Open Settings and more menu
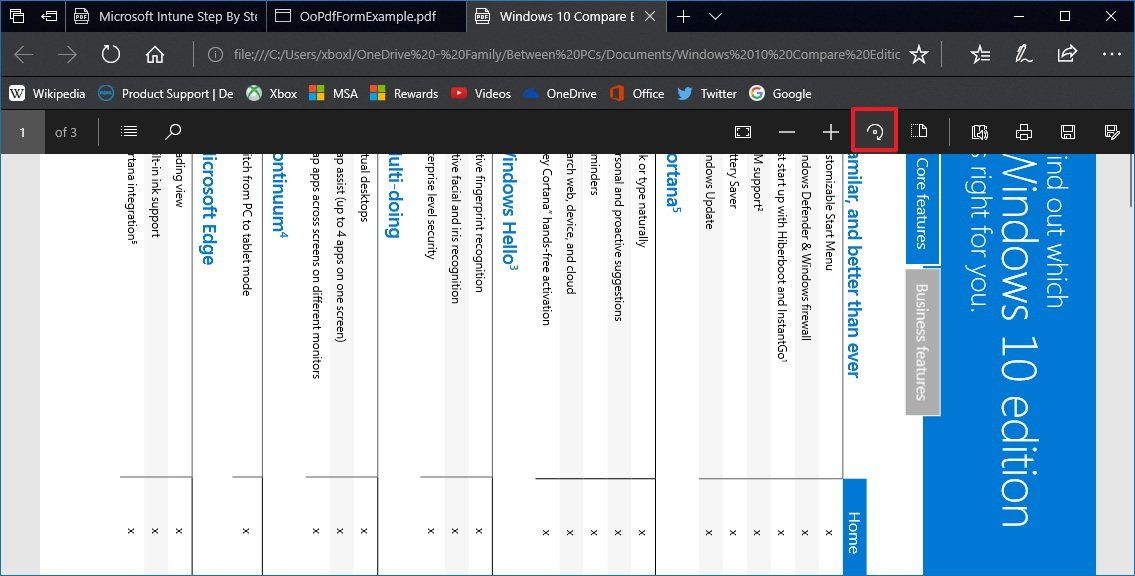 coord(1111,54)
